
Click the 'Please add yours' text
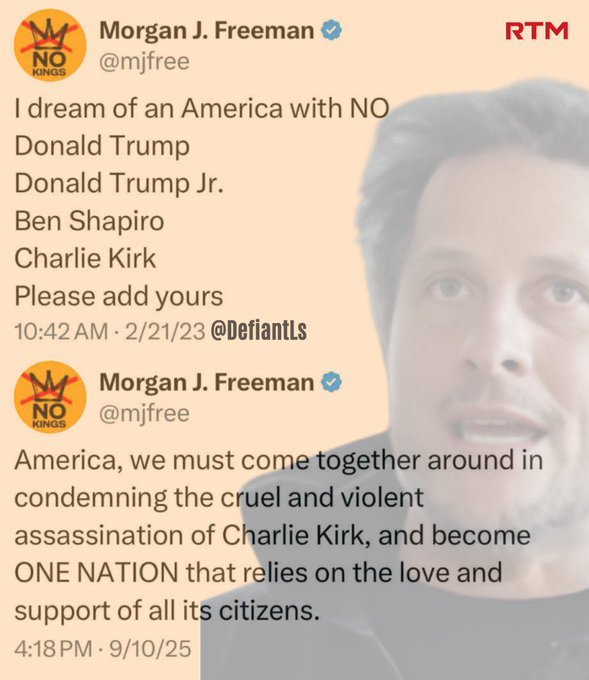(x=119, y=297)
